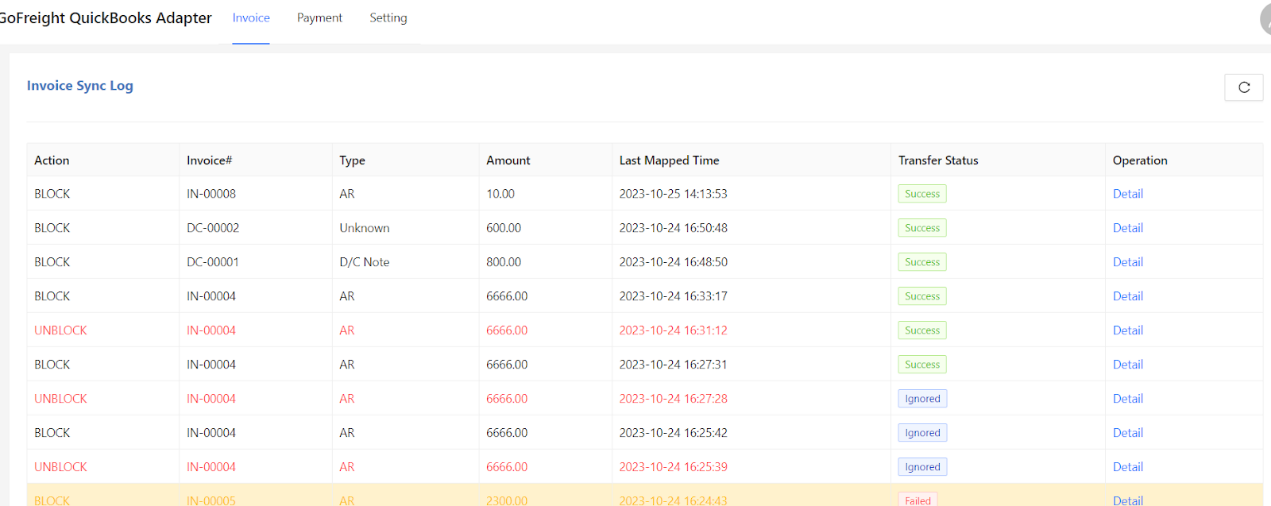Viewport: 1271px width, 506px height.
Task: Click the Amount column header
Action: pos(508,160)
